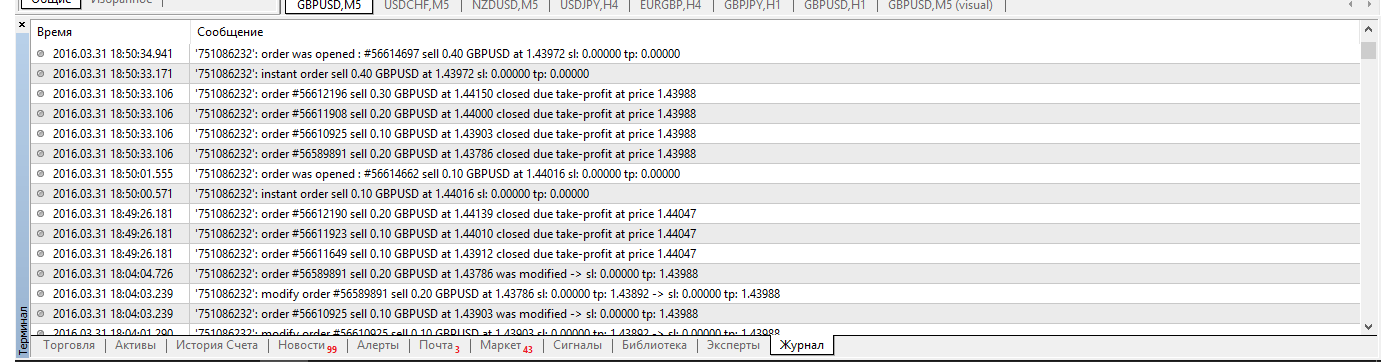Select the order #56589891 closed take-profit message
The width and height of the screenshot is (1381, 362).
(x=446, y=154)
